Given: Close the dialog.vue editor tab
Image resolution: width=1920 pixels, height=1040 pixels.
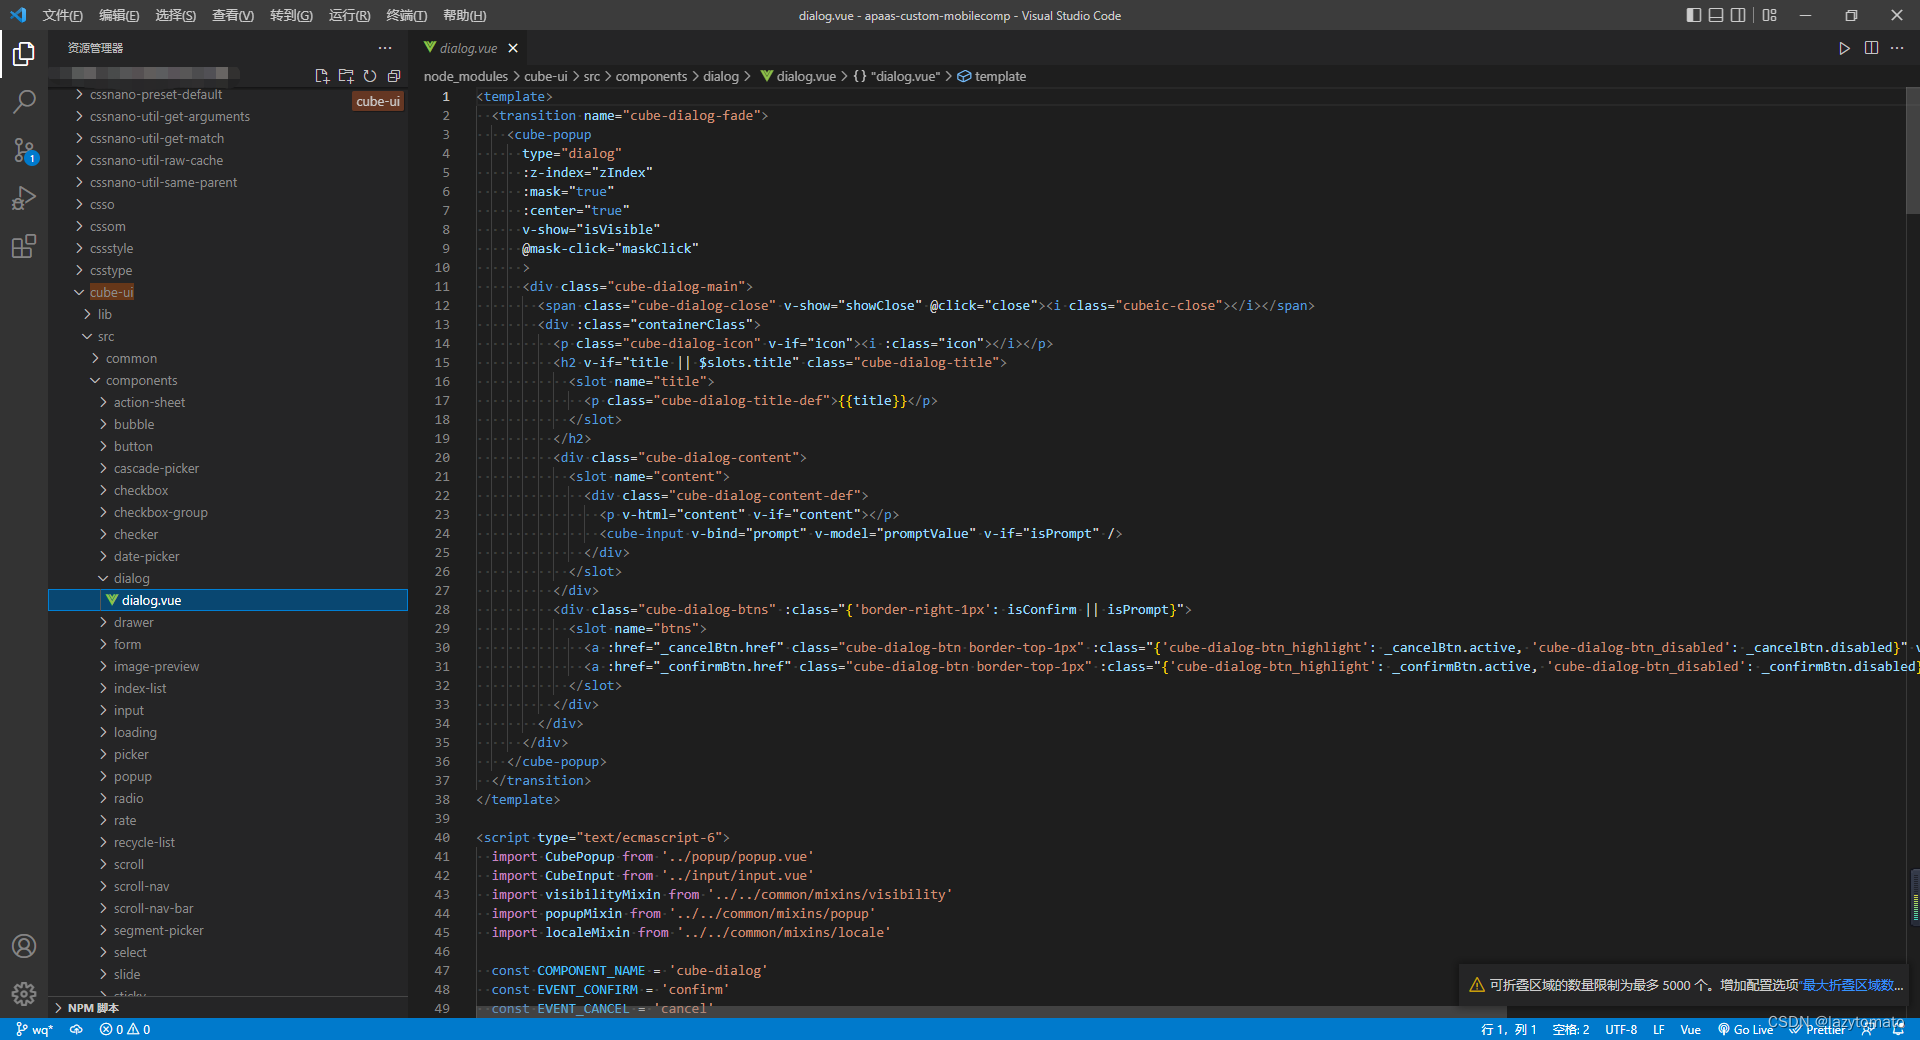Looking at the screenshot, I should [513, 48].
